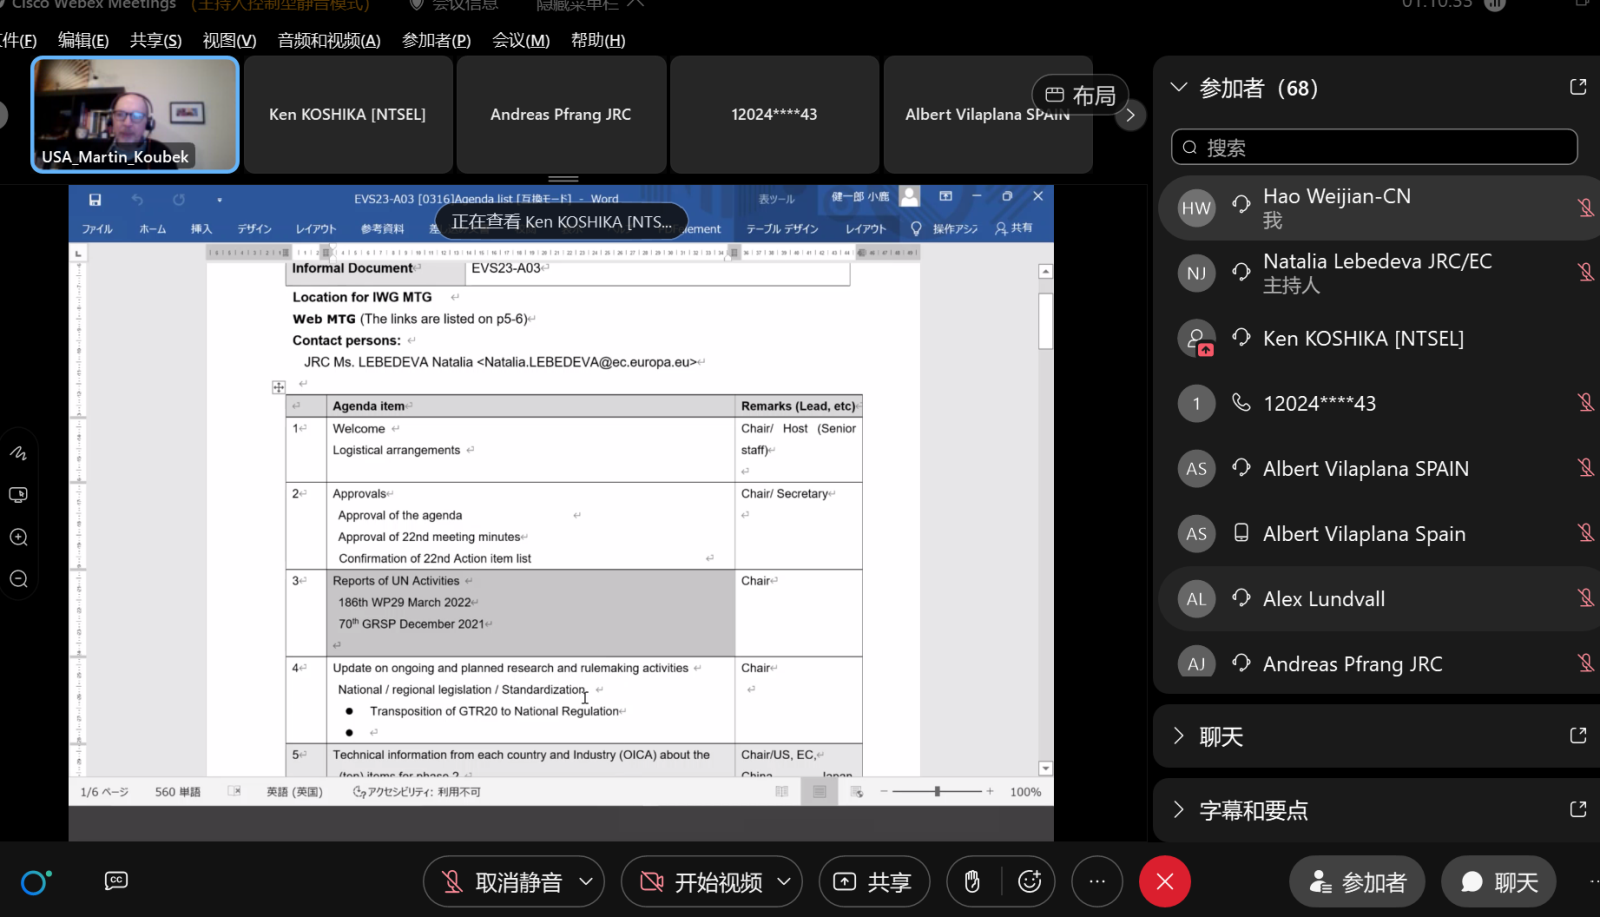Click the participant 搜索 search field

[1374, 148]
